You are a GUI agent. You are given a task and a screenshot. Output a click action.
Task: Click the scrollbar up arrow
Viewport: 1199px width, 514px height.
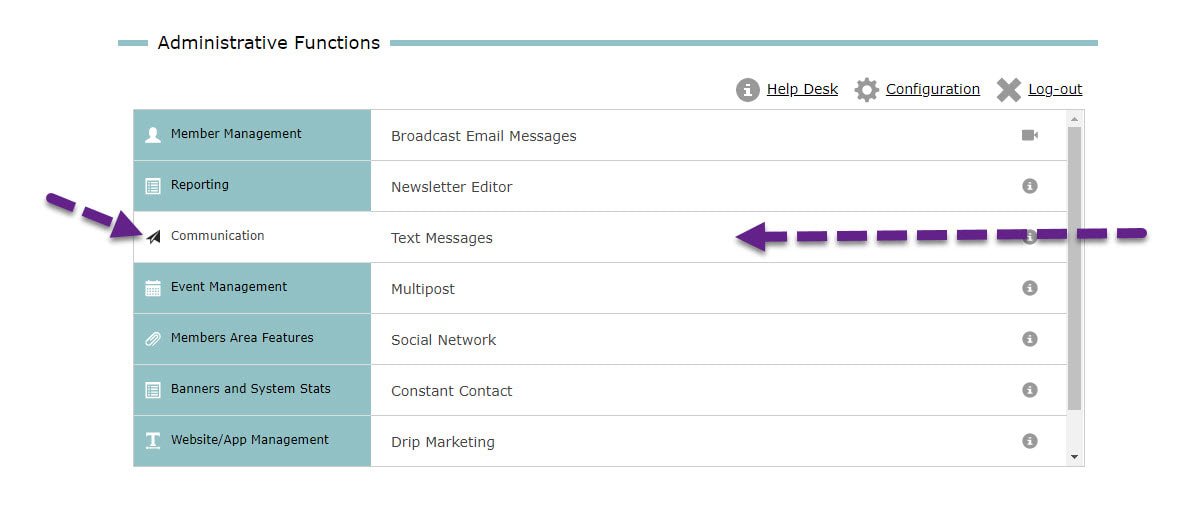1074,119
